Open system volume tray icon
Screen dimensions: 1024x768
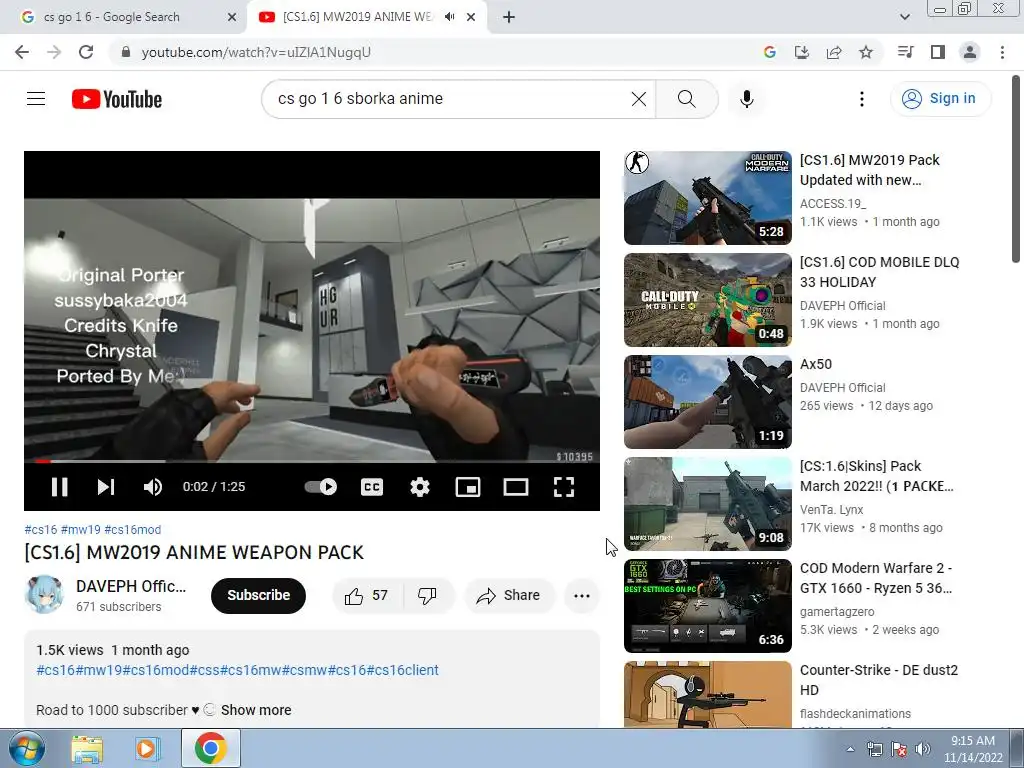(x=923, y=749)
